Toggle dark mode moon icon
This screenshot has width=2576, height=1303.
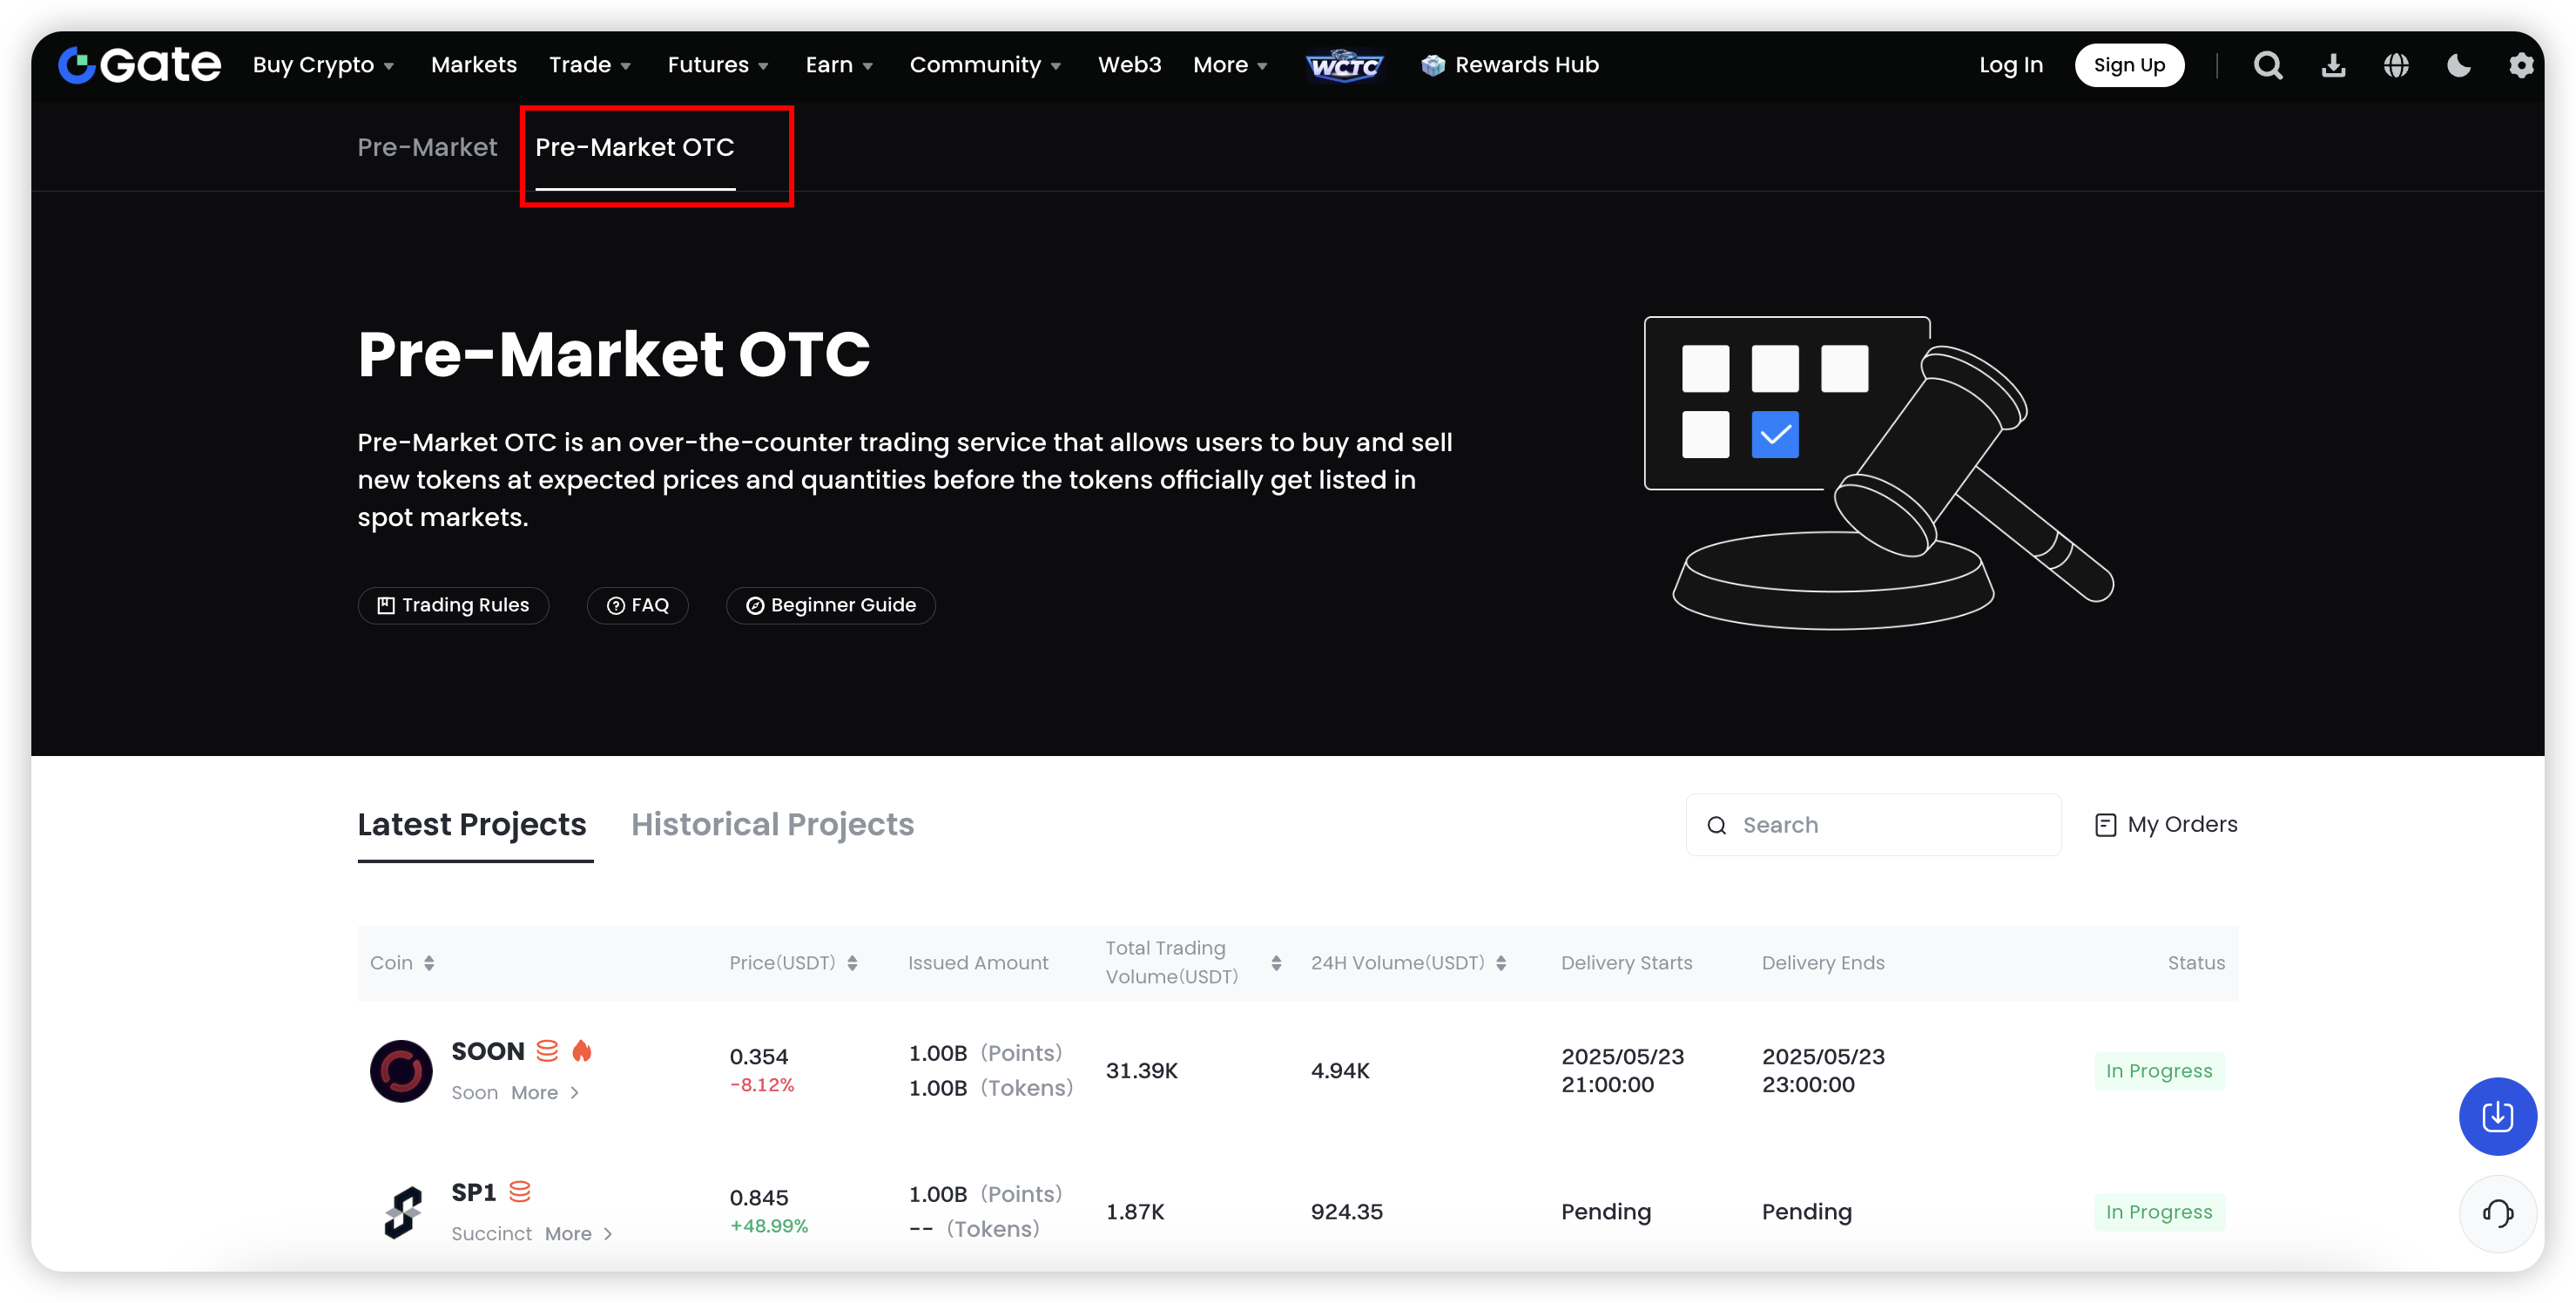click(2458, 65)
